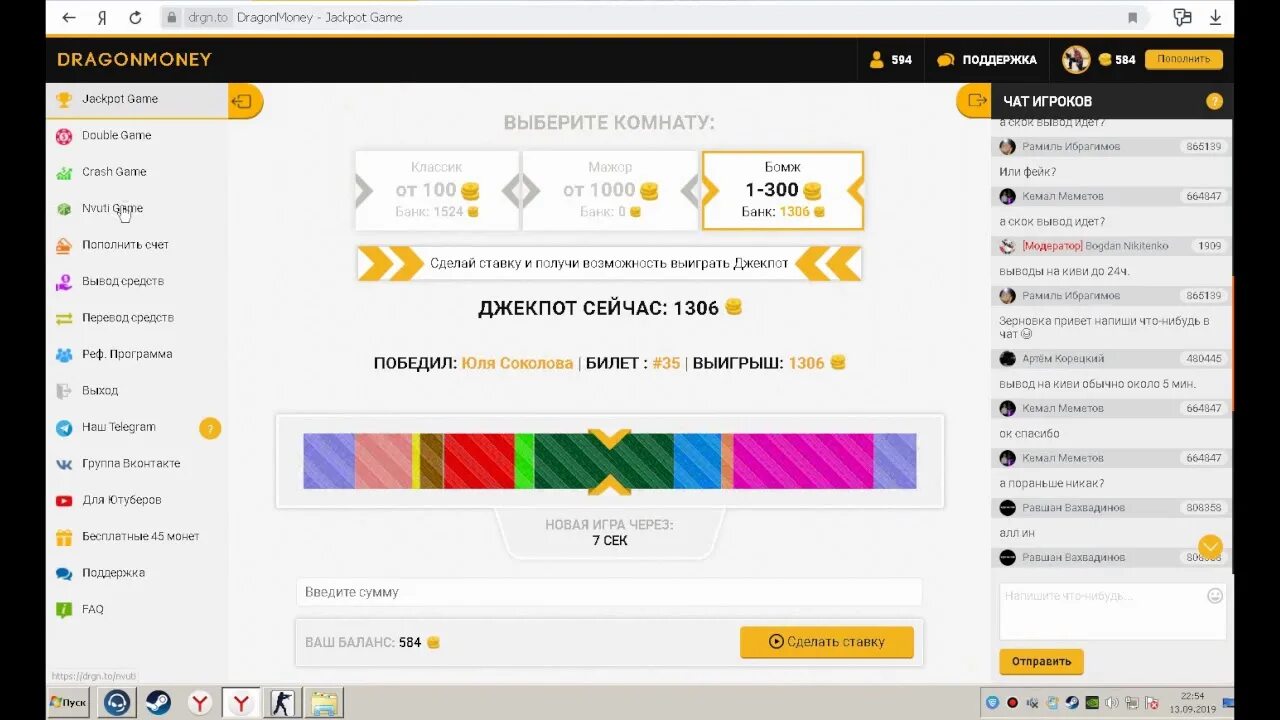Click the Пуск start button

pos(68,702)
